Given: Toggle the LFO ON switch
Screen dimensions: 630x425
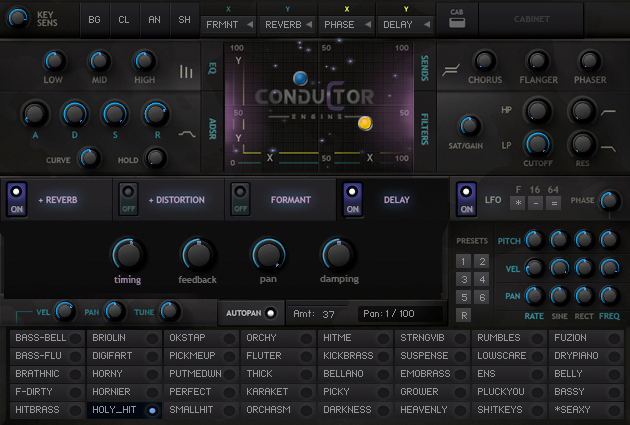Looking at the screenshot, I should pyautogui.click(x=466, y=200).
